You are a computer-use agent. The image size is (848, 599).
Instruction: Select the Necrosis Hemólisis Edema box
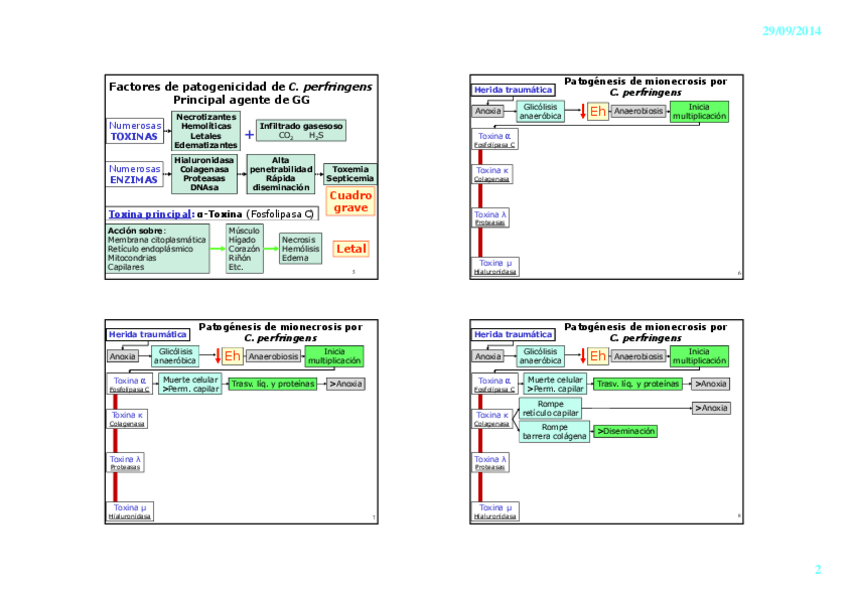300,249
